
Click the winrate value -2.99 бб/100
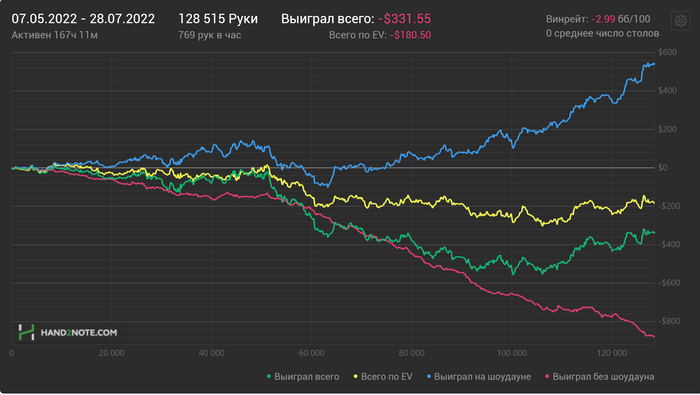[x=621, y=19]
